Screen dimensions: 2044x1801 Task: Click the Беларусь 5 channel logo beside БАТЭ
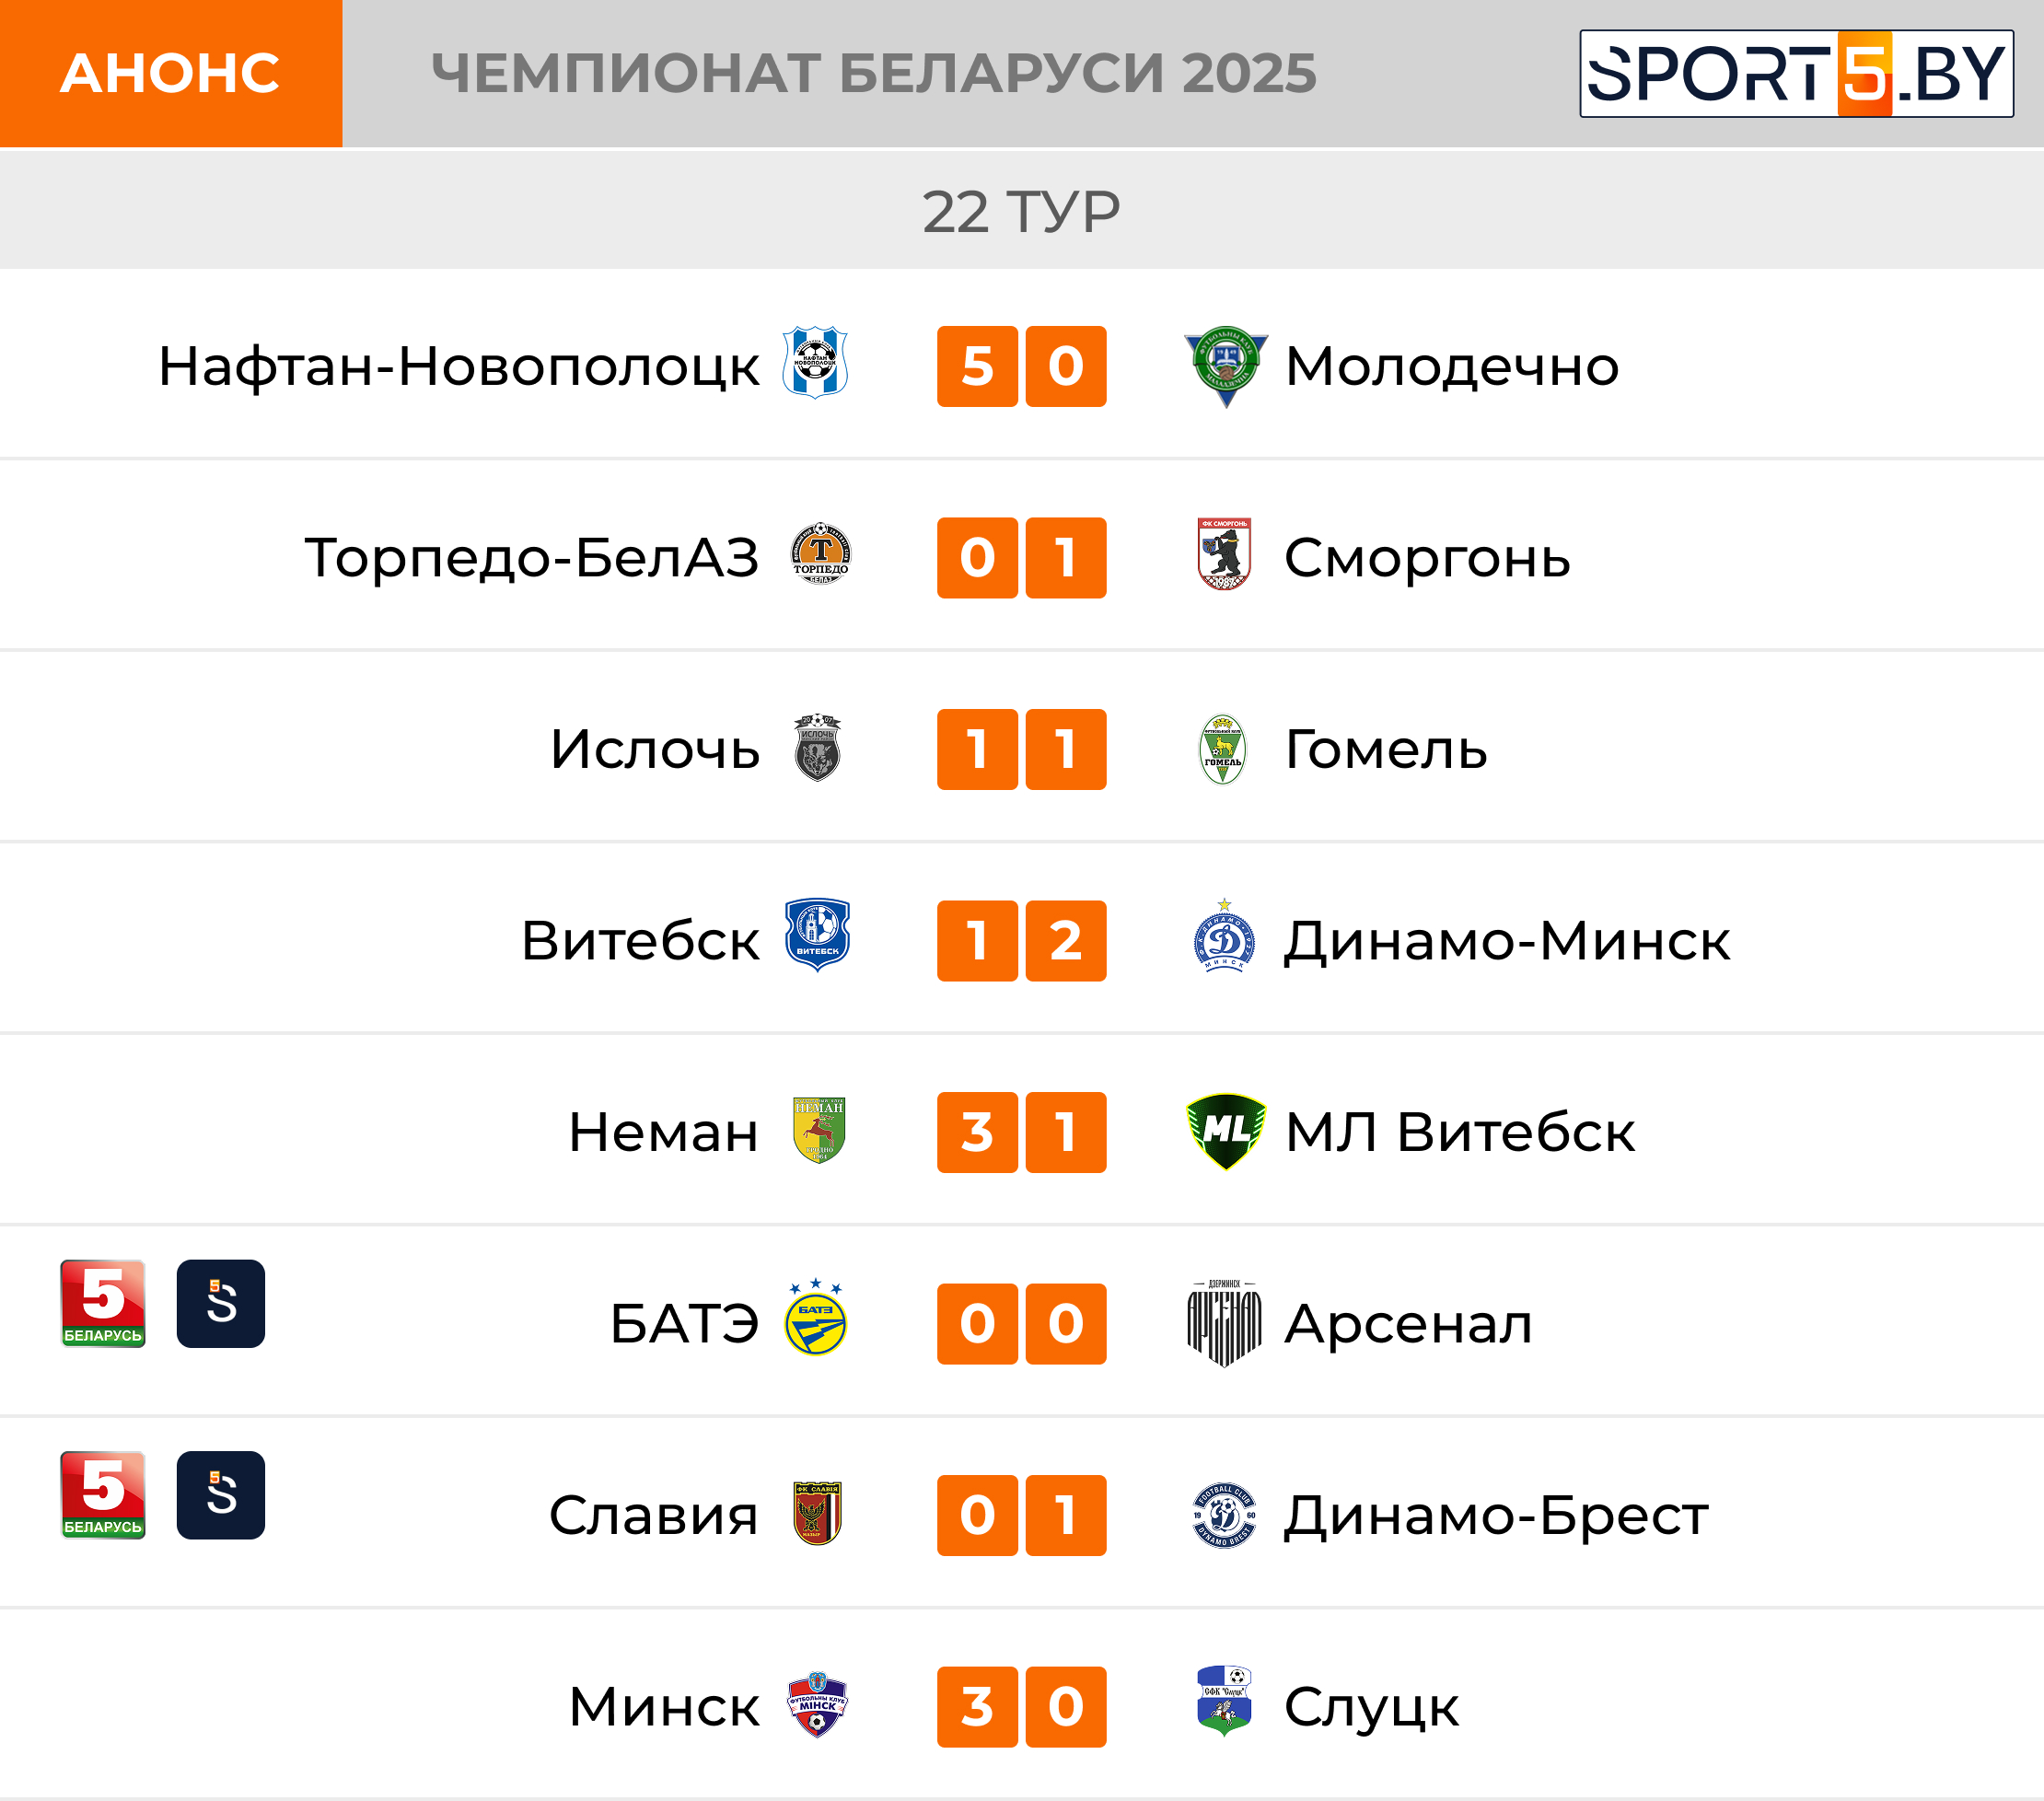click(x=103, y=1303)
